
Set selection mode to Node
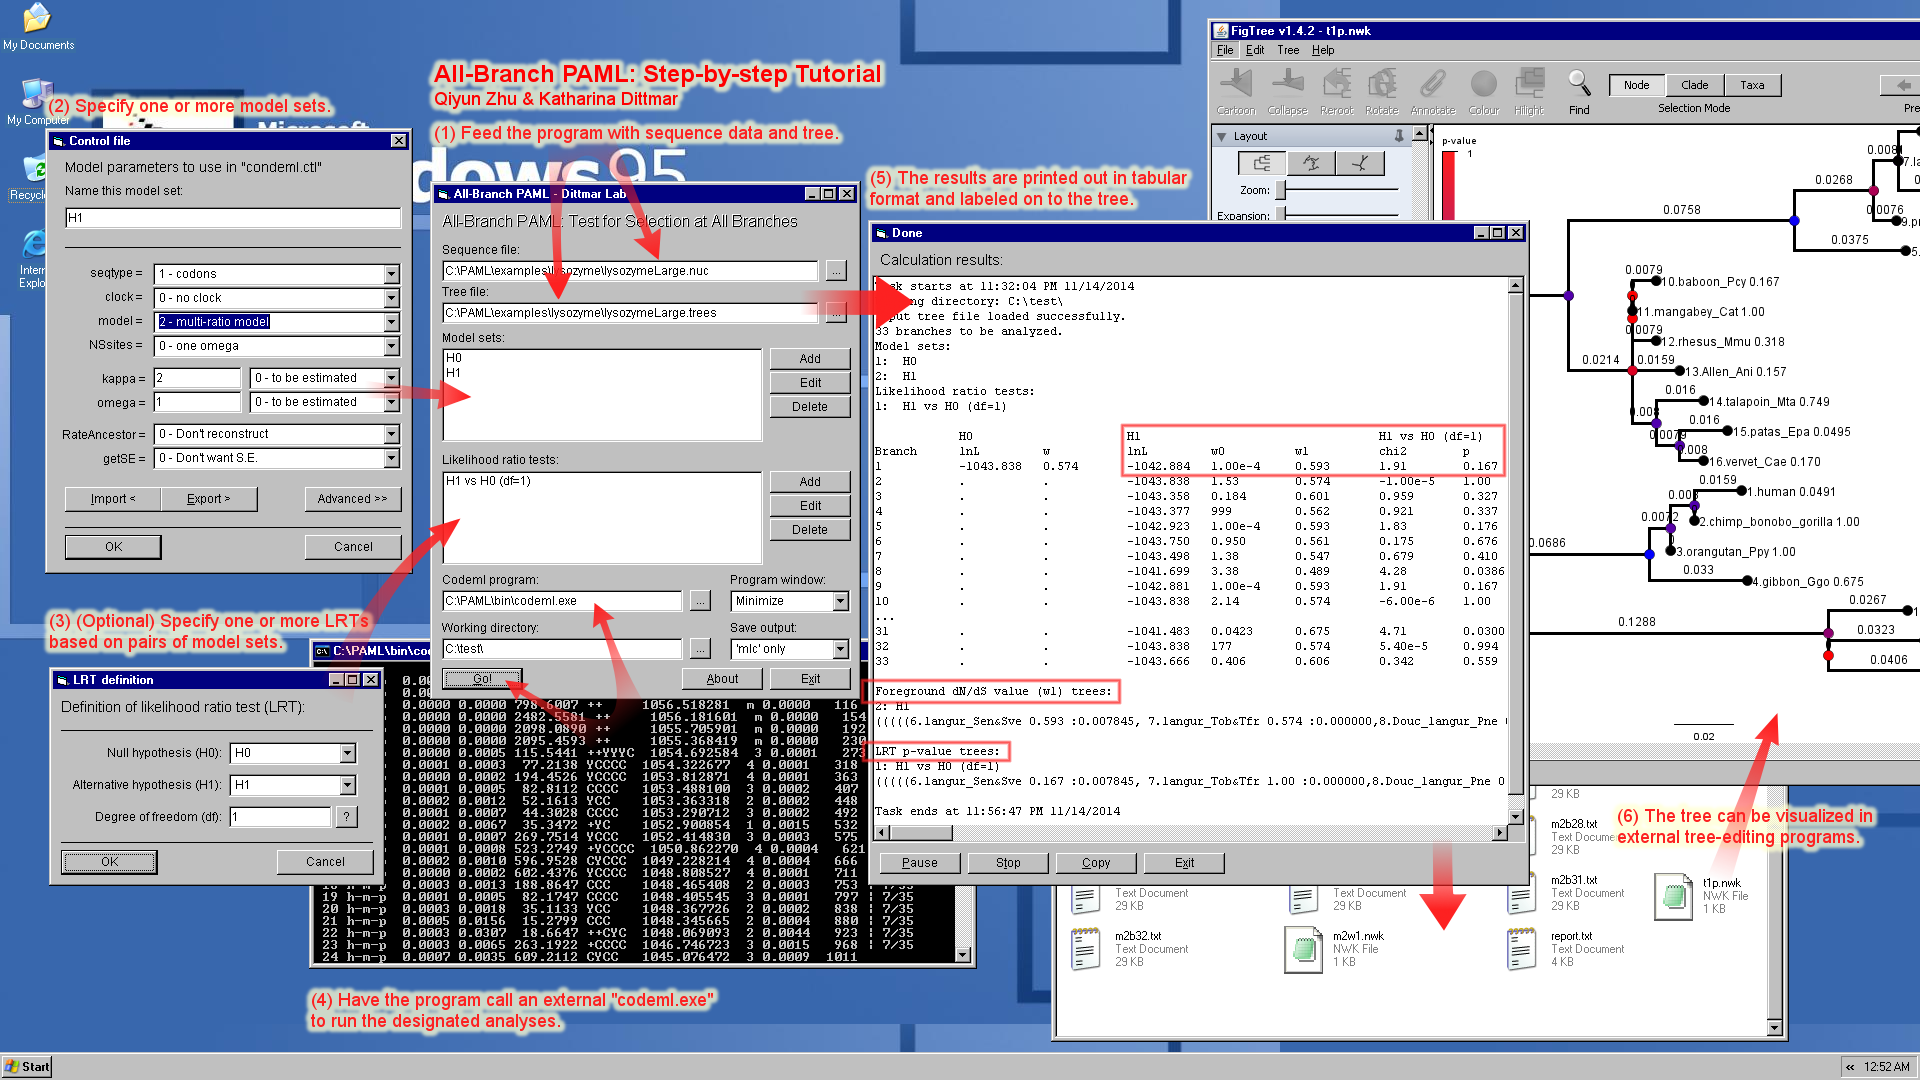pyautogui.click(x=1637, y=85)
